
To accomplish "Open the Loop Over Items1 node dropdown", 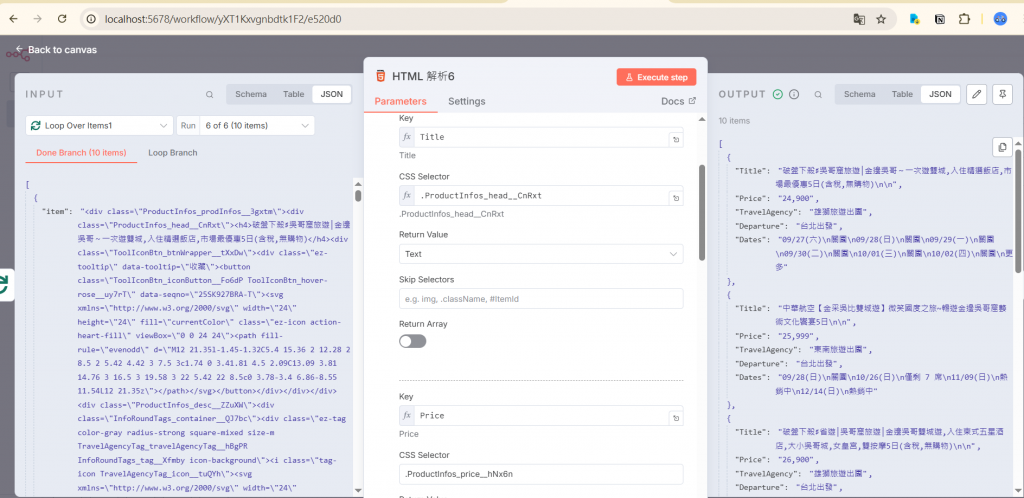I will pyautogui.click(x=100, y=125).
